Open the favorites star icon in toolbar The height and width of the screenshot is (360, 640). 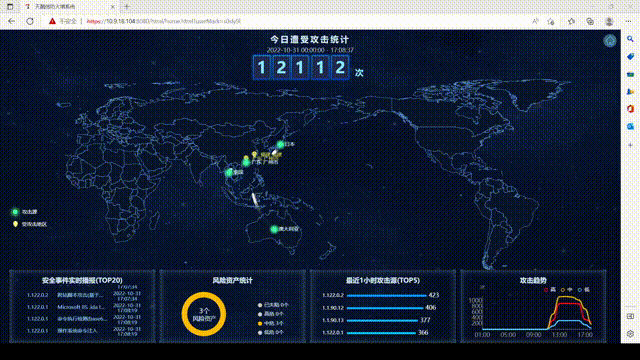(571, 21)
